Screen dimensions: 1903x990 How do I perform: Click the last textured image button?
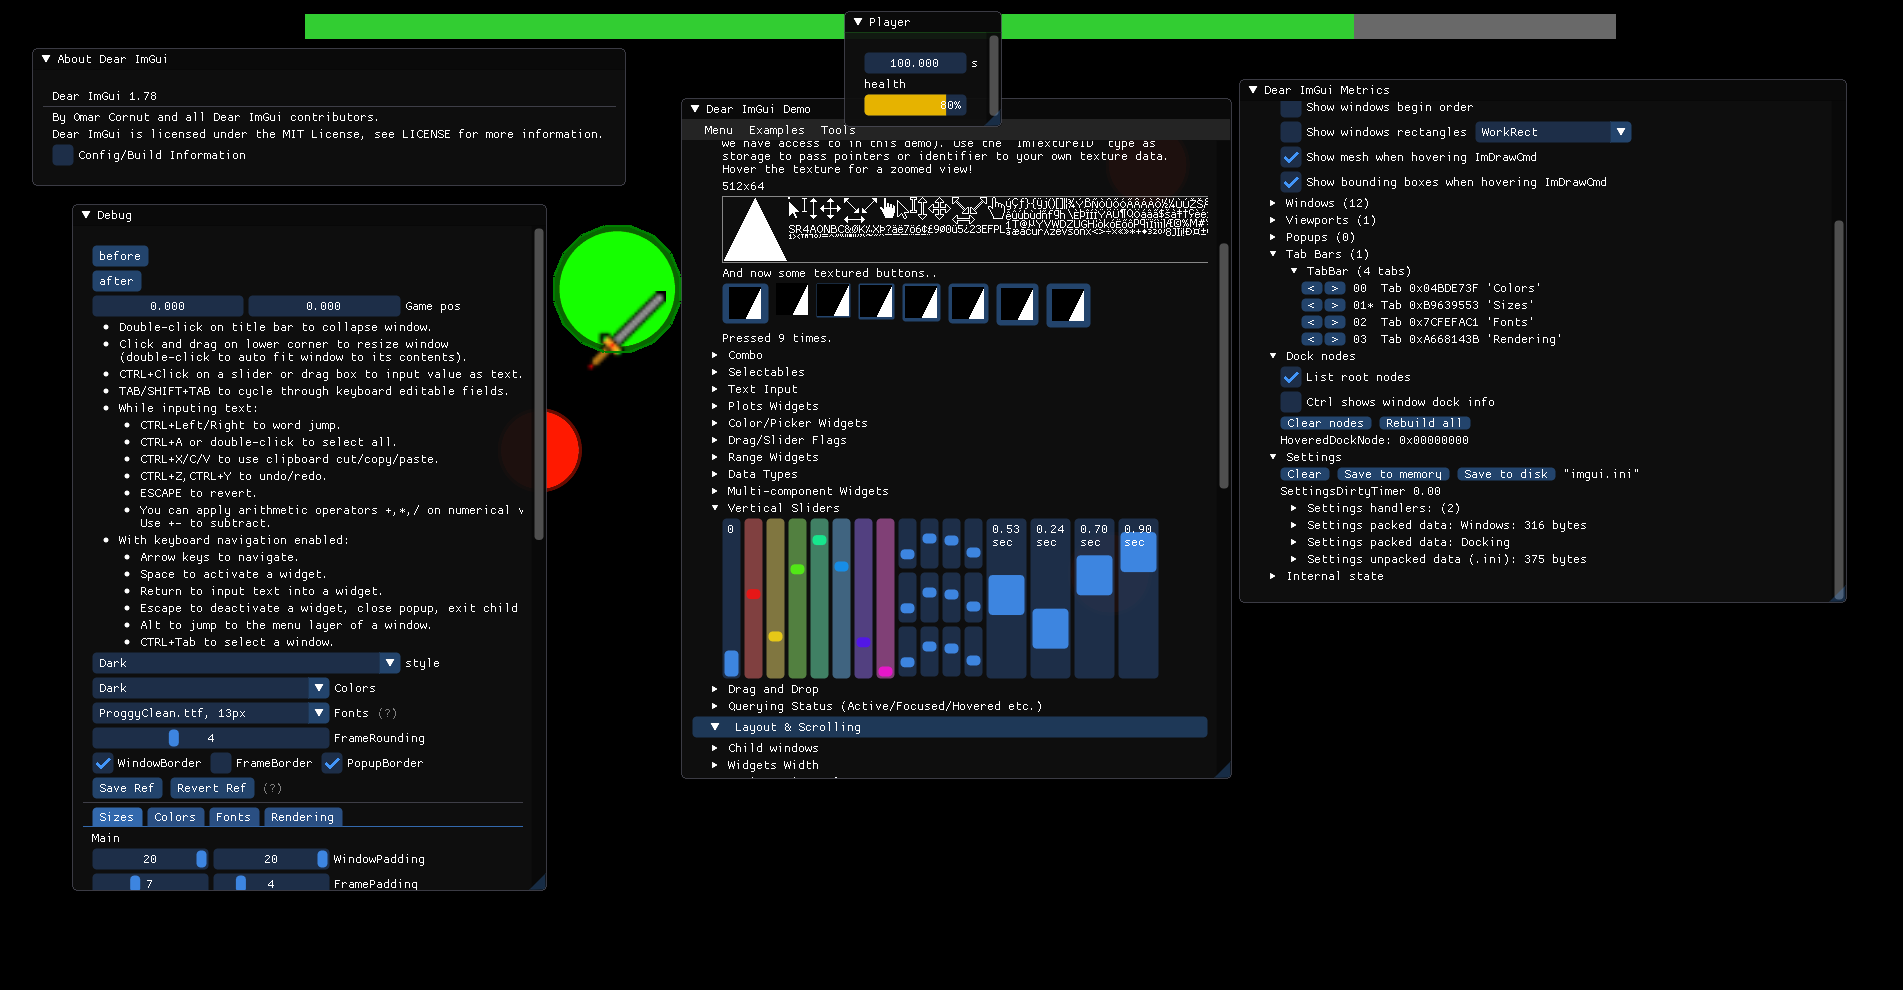[x=1068, y=305]
